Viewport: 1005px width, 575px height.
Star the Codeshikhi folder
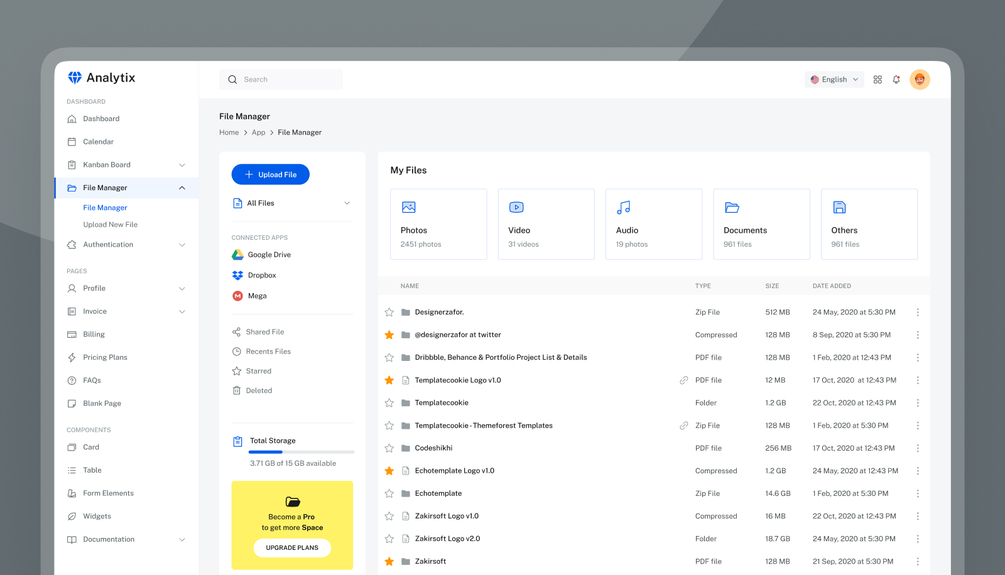(389, 448)
